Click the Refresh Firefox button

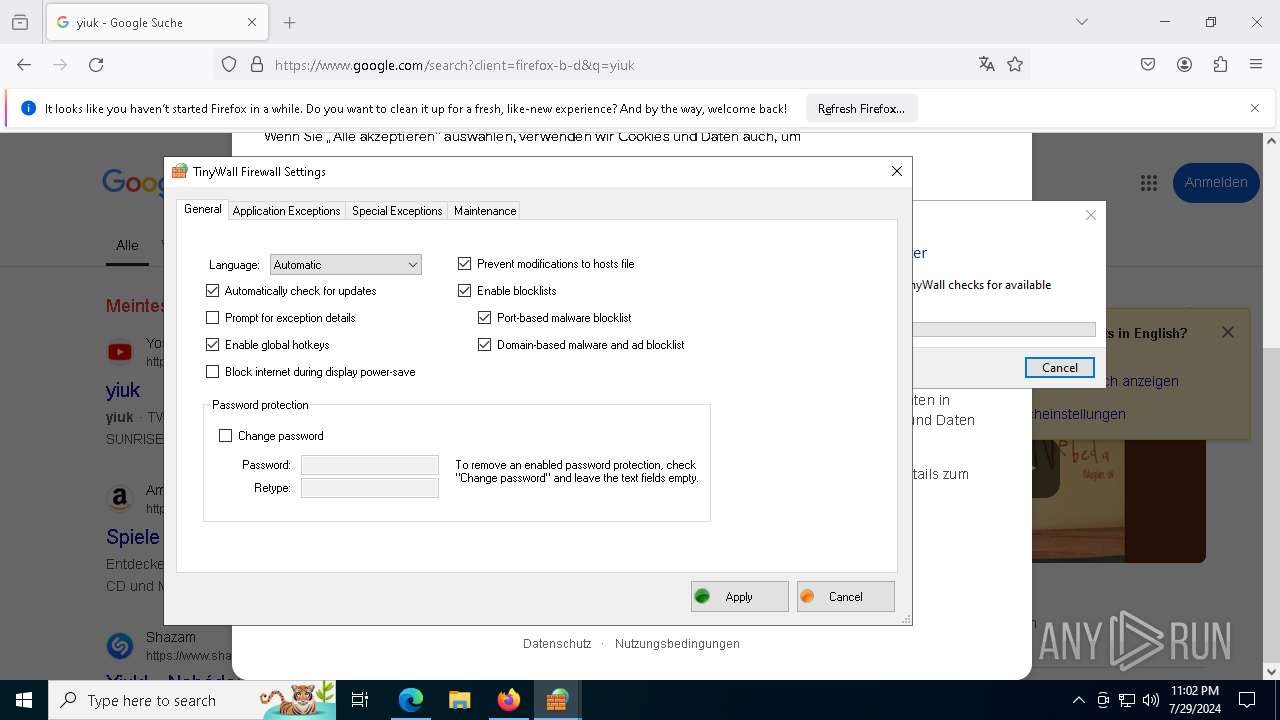point(861,109)
